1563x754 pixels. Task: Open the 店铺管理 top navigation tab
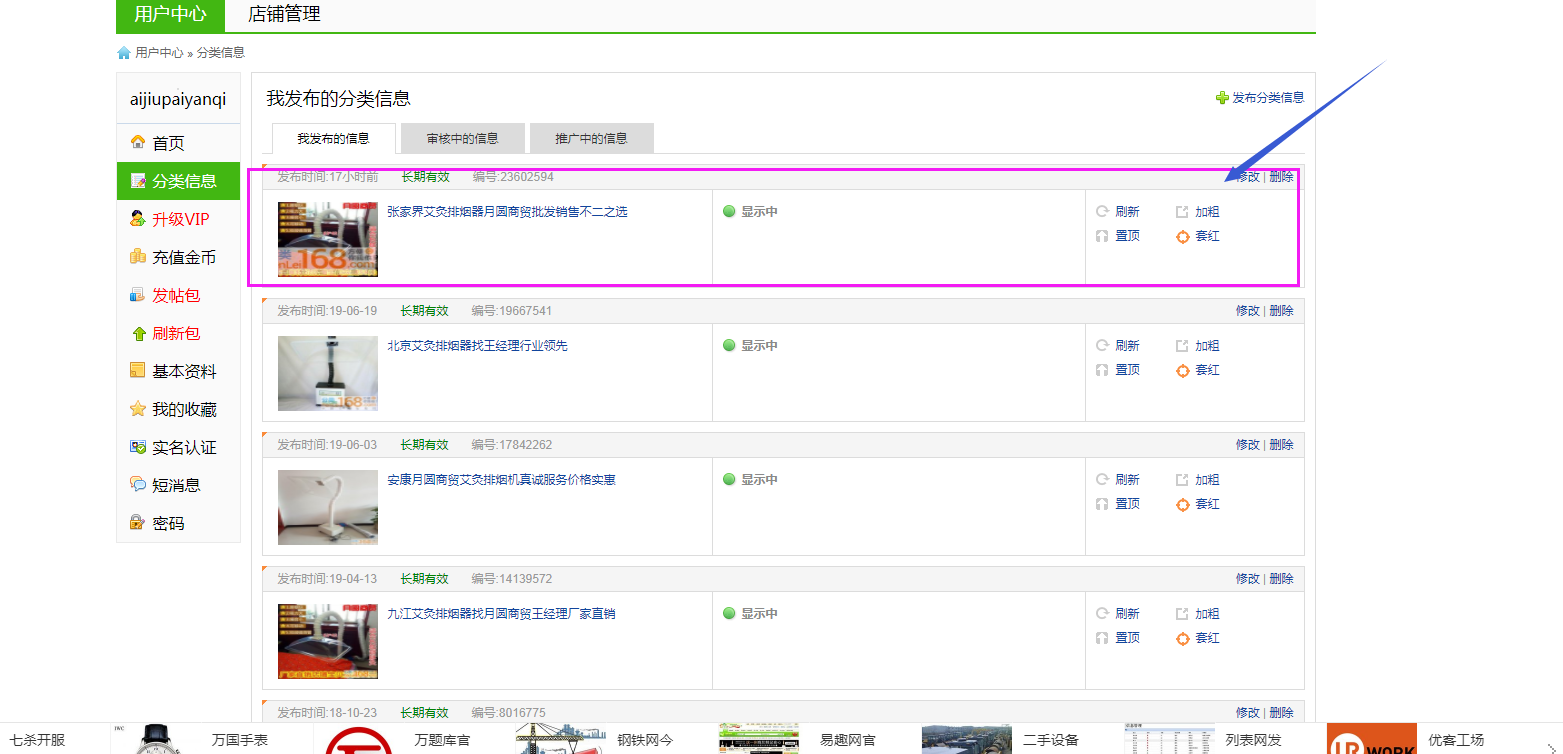(284, 14)
